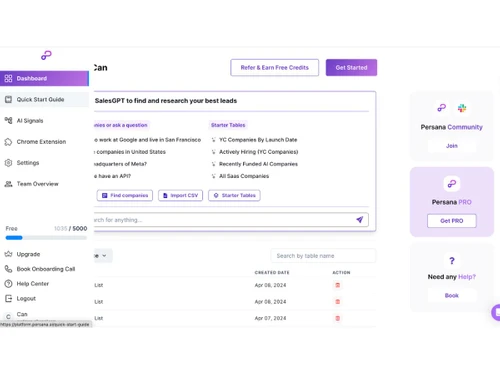Click prompt about having an API
The image size is (500, 375).
[x=112, y=176]
